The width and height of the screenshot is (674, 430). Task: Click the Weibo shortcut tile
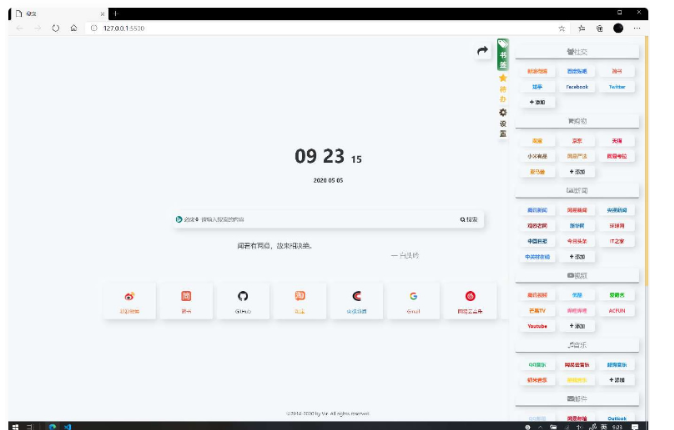tap(129, 301)
